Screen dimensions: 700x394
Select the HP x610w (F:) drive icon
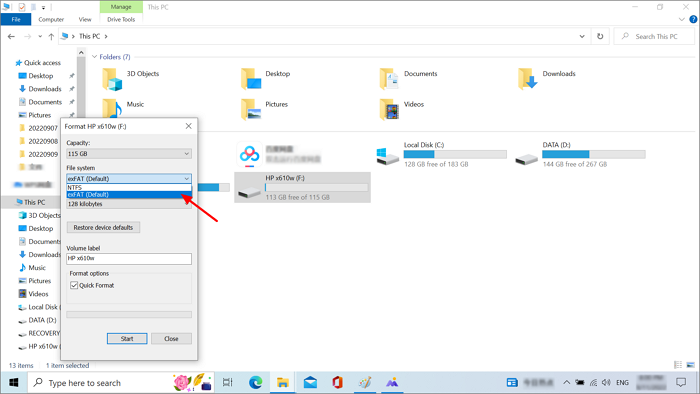[x=249, y=192]
